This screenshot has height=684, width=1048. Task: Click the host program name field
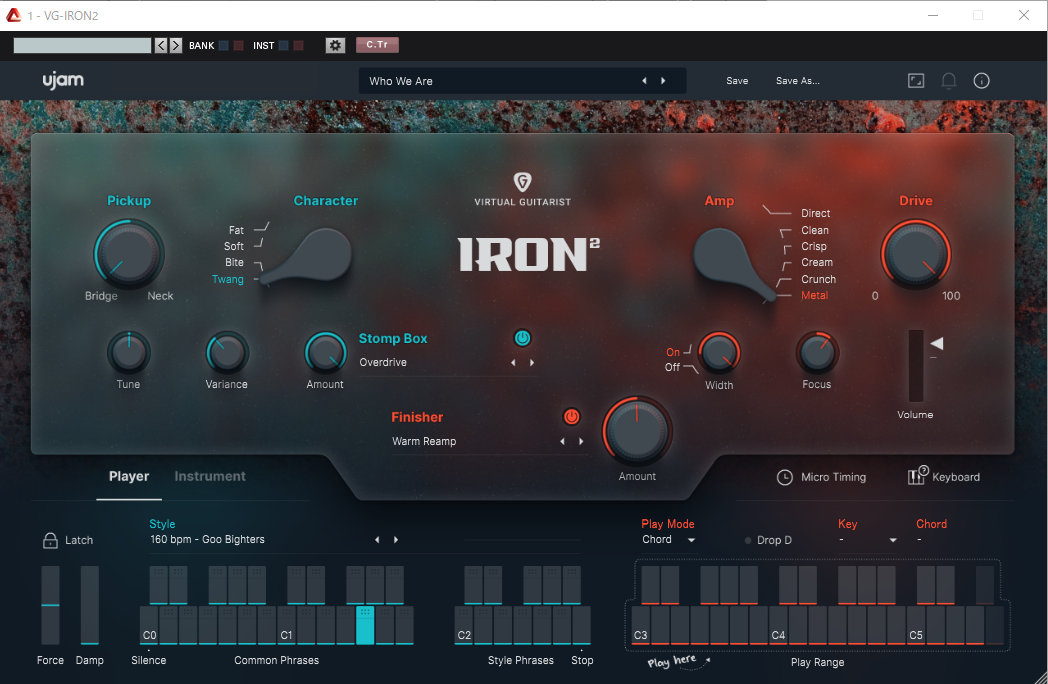click(x=82, y=45)
